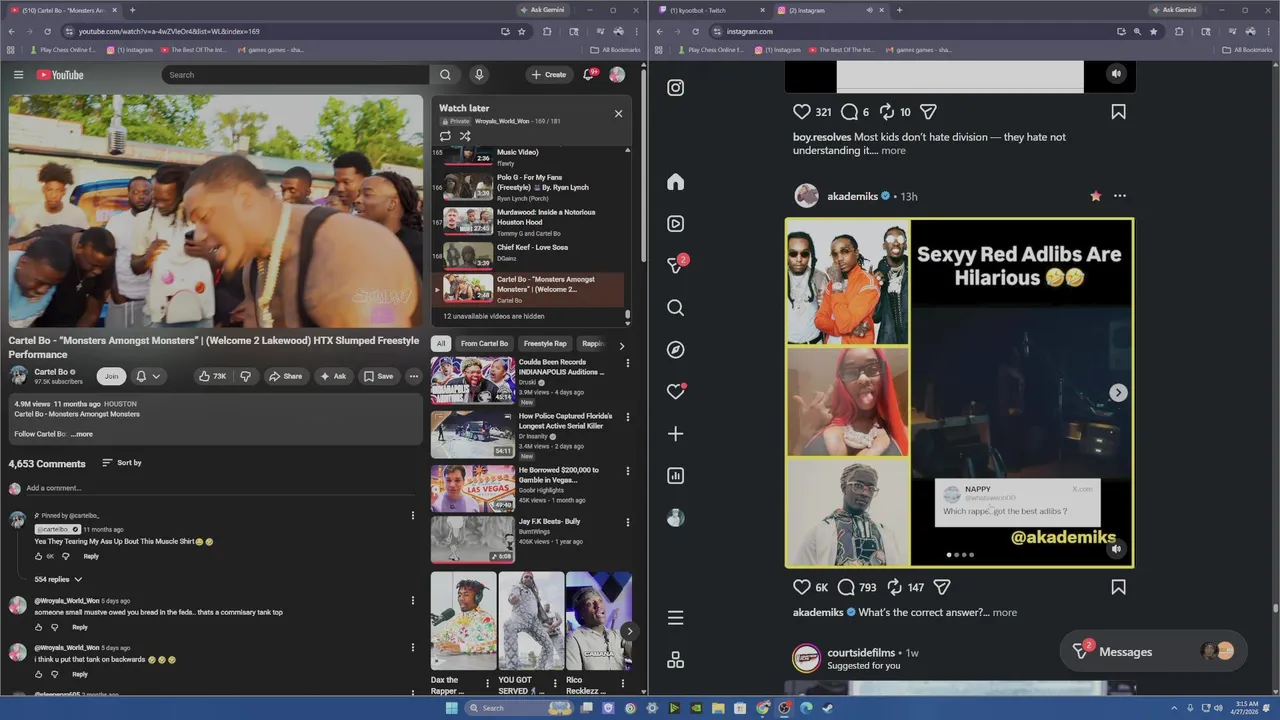Expand akademiks caption with more
Screen dimensions: 1280x720
[1005, 613]
